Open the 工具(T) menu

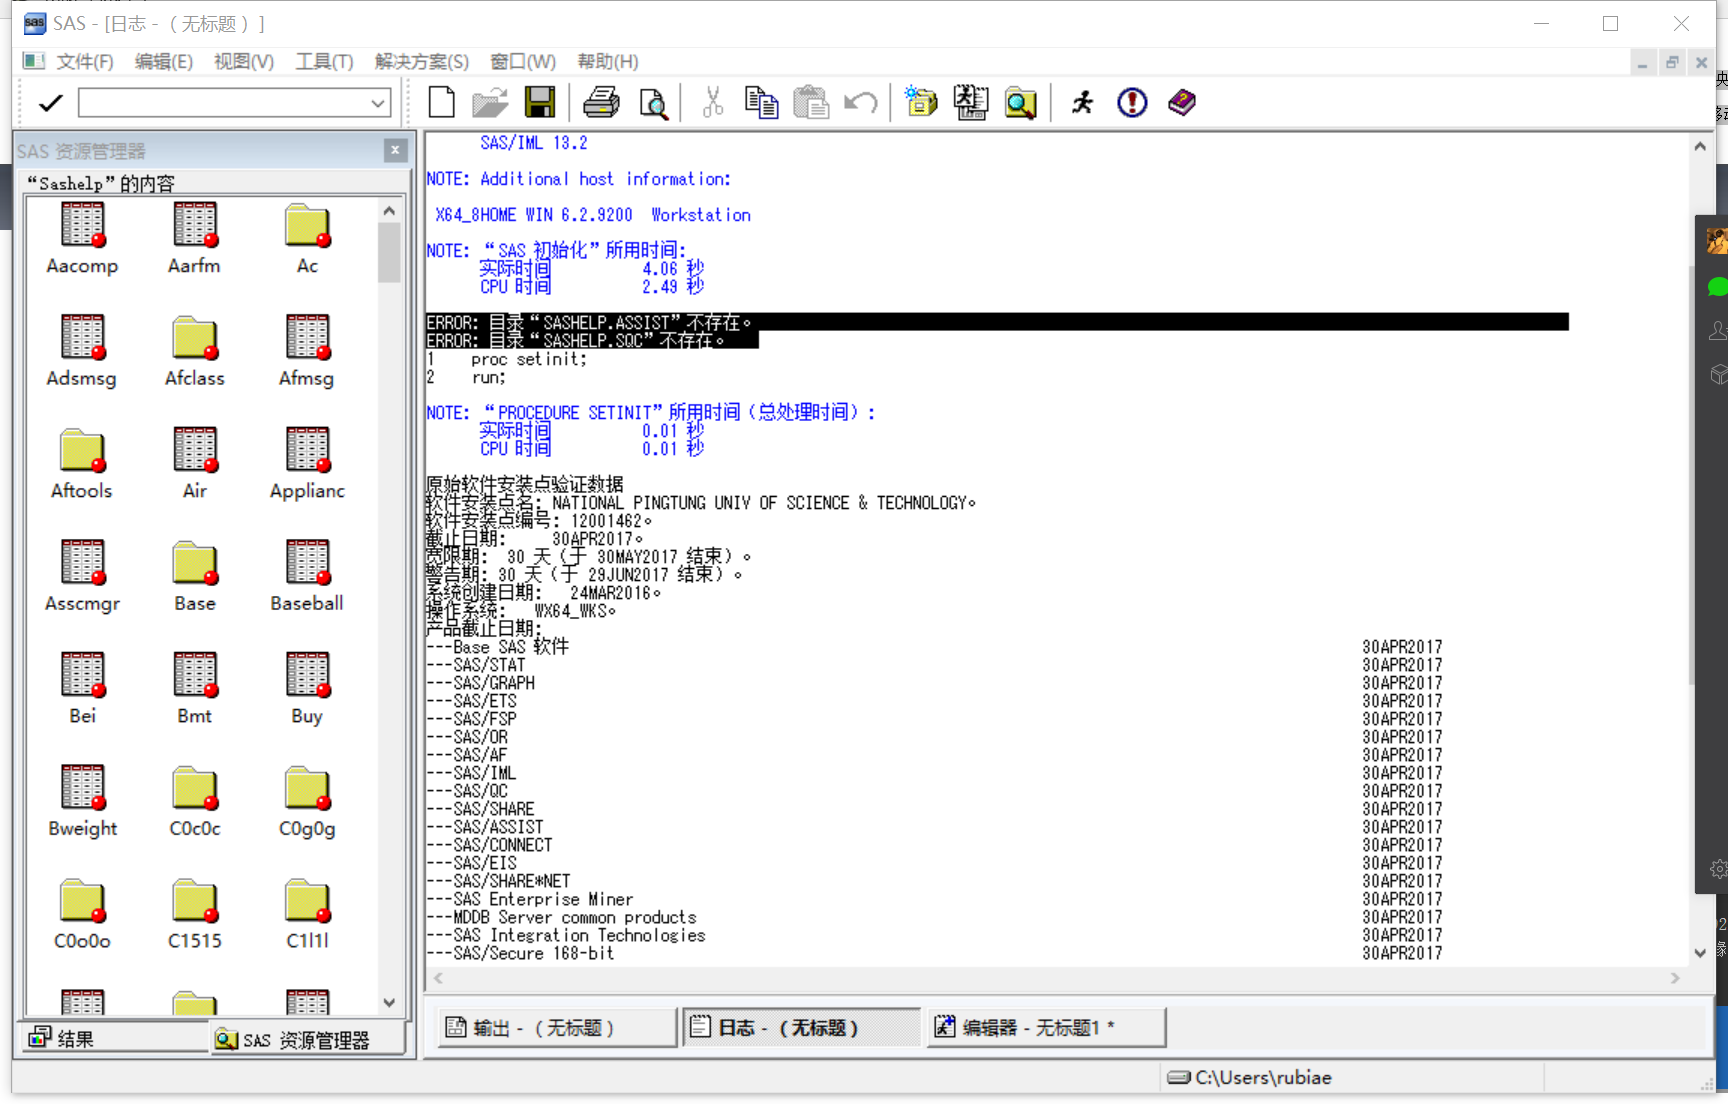coord(324,62)
